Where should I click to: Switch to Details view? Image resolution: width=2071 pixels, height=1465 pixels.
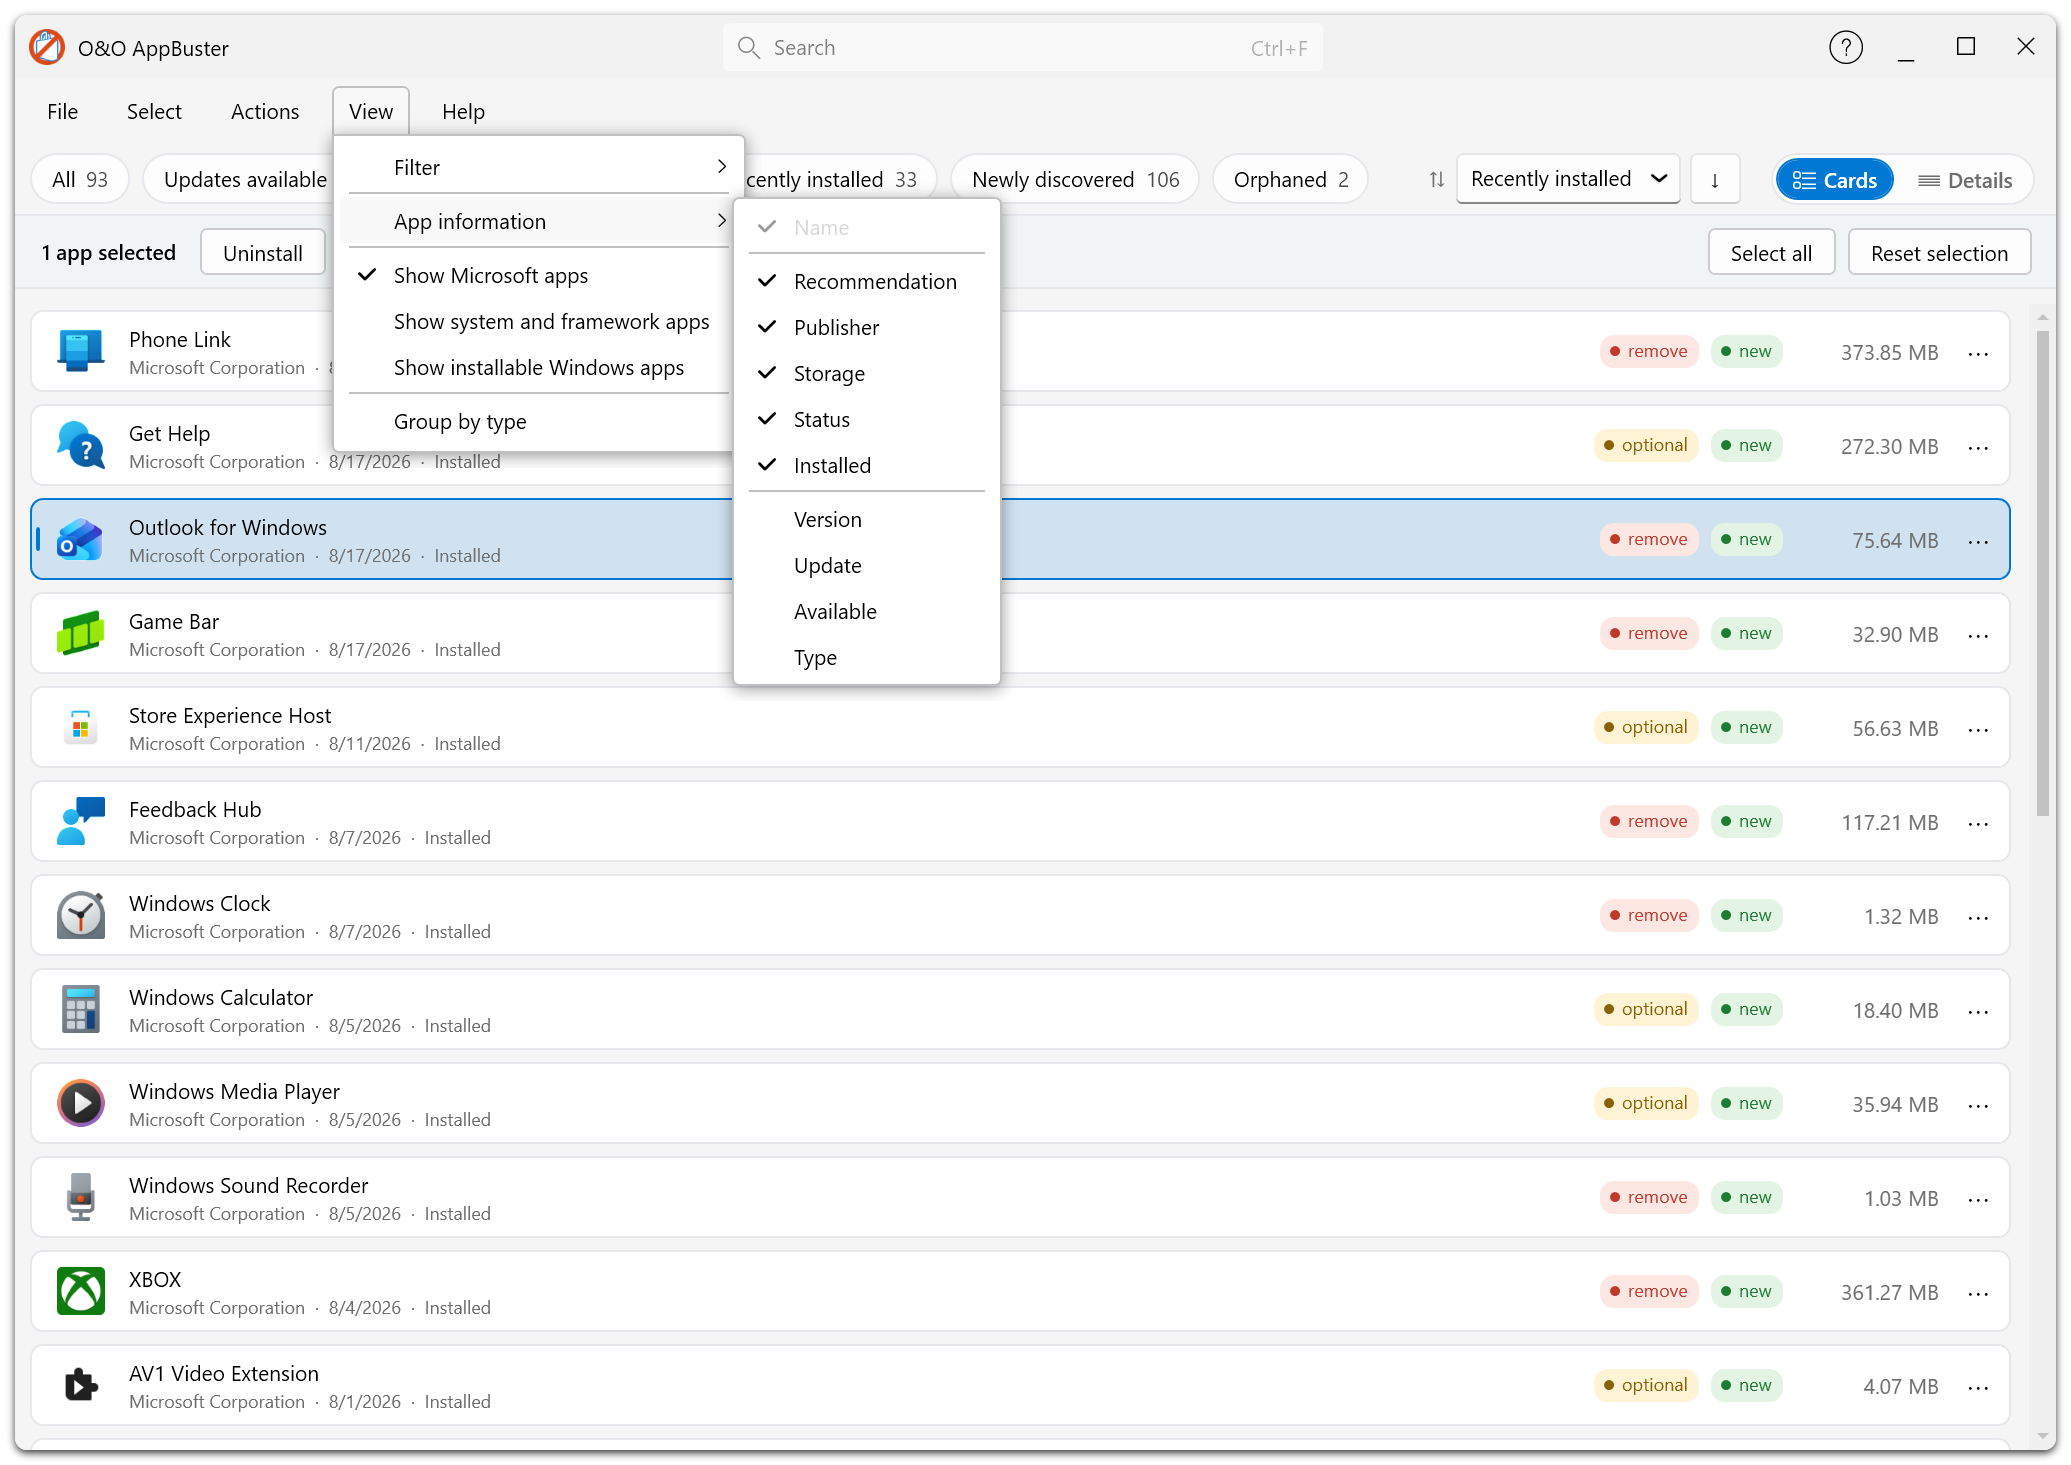click(x=1965, y=180)
